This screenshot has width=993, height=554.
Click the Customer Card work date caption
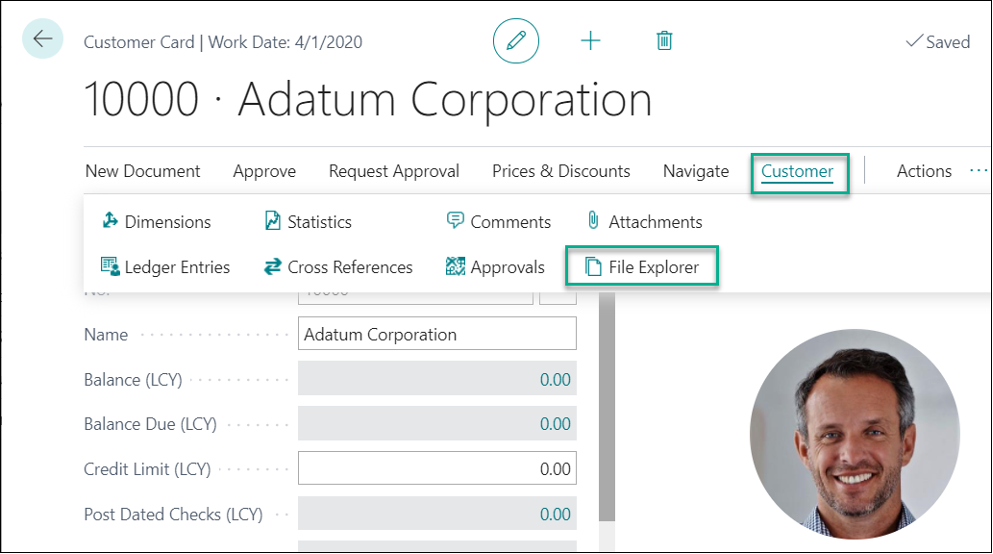point(223,42)
